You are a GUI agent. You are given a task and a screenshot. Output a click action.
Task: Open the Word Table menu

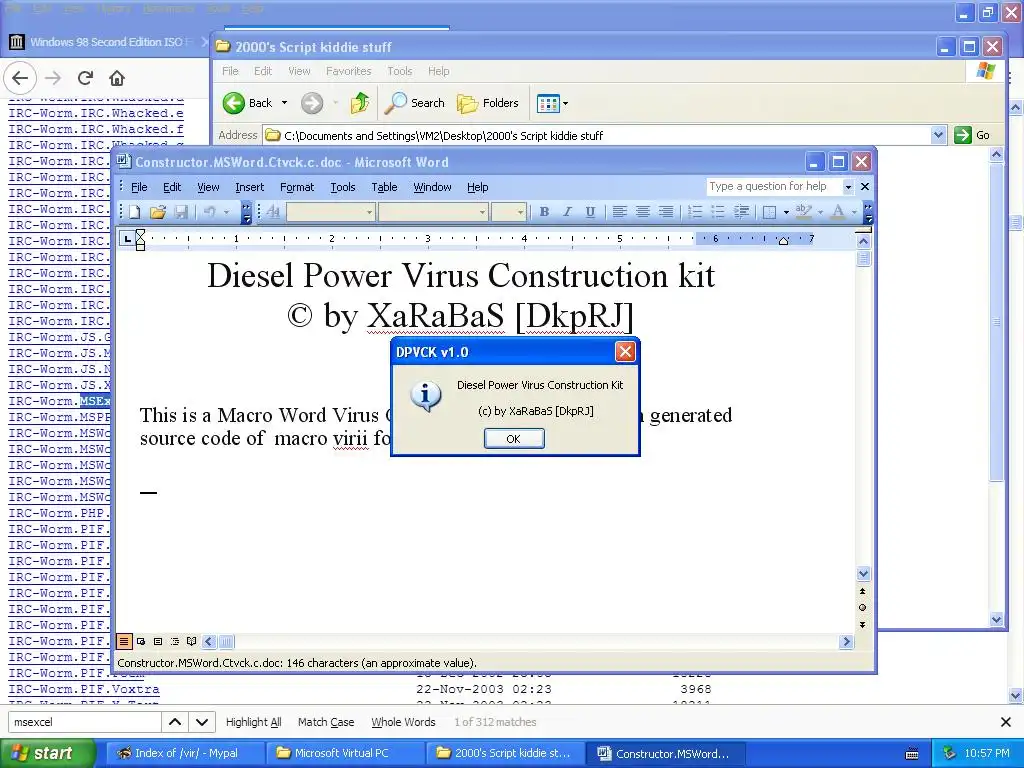click(x=384, y=187)
